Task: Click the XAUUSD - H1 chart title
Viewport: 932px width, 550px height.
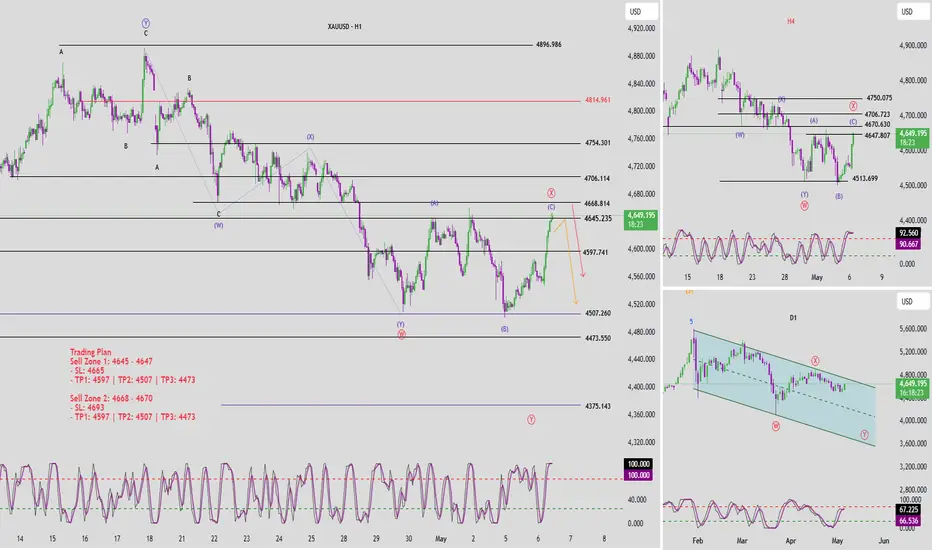Action: [345, 27]
